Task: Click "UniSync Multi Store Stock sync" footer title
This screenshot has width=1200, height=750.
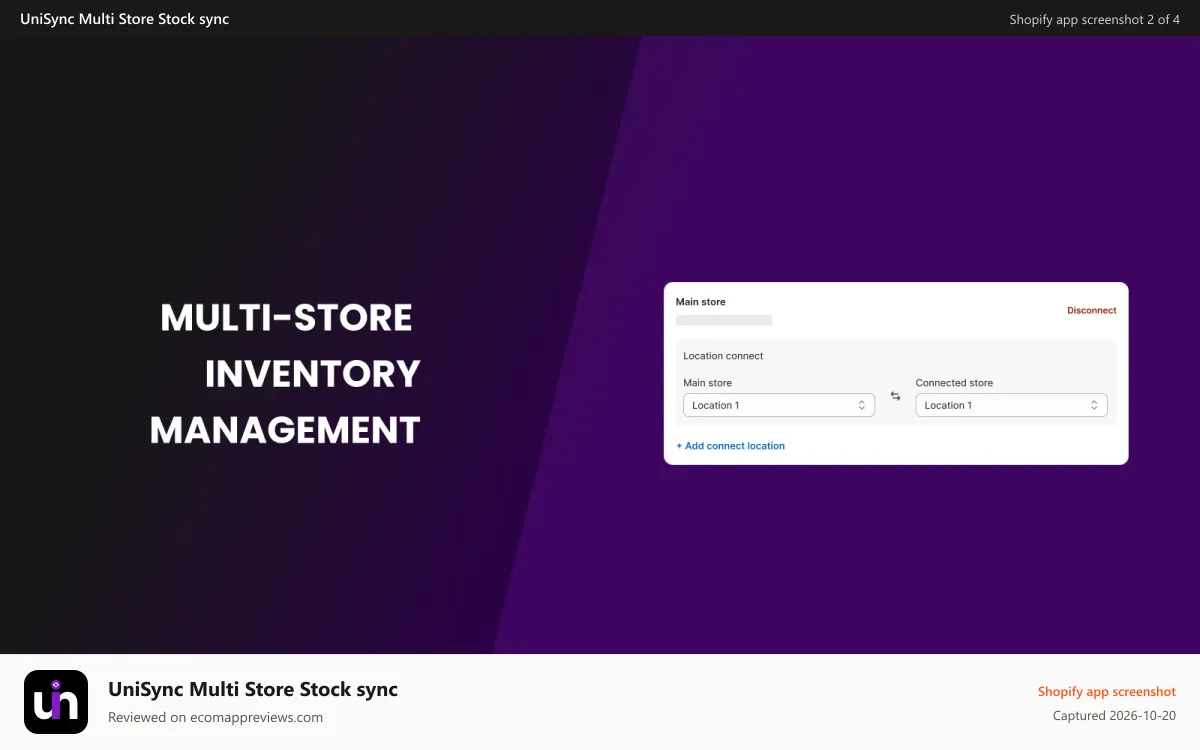Action: (x=253, y=689)
